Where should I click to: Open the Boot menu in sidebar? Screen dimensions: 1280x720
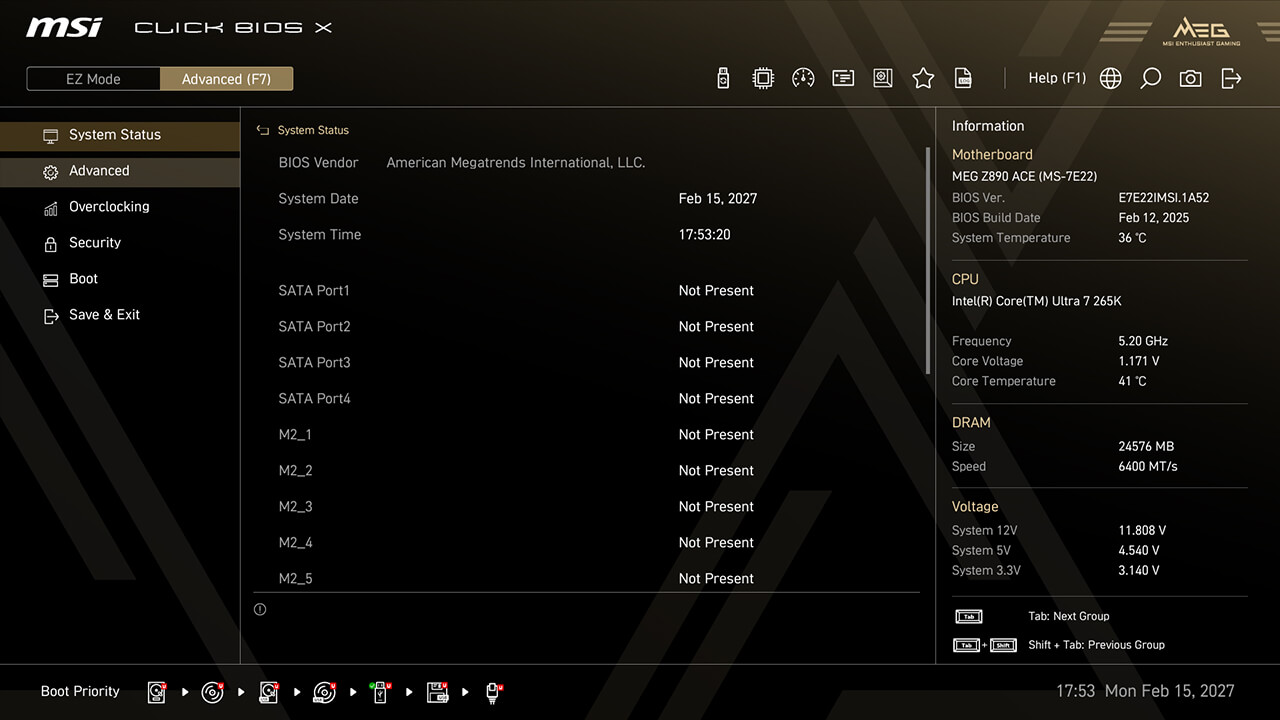[120, 279]
